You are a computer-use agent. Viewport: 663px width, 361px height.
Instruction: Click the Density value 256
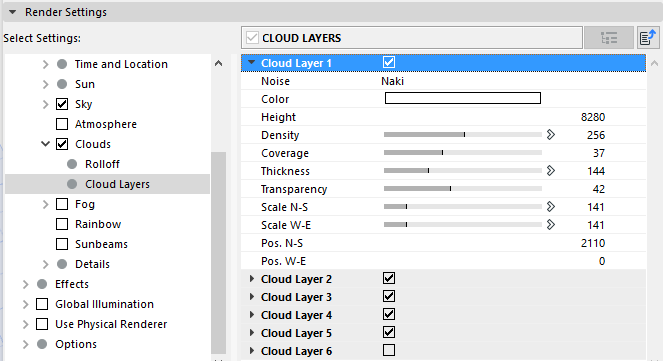tap(596, 135)
